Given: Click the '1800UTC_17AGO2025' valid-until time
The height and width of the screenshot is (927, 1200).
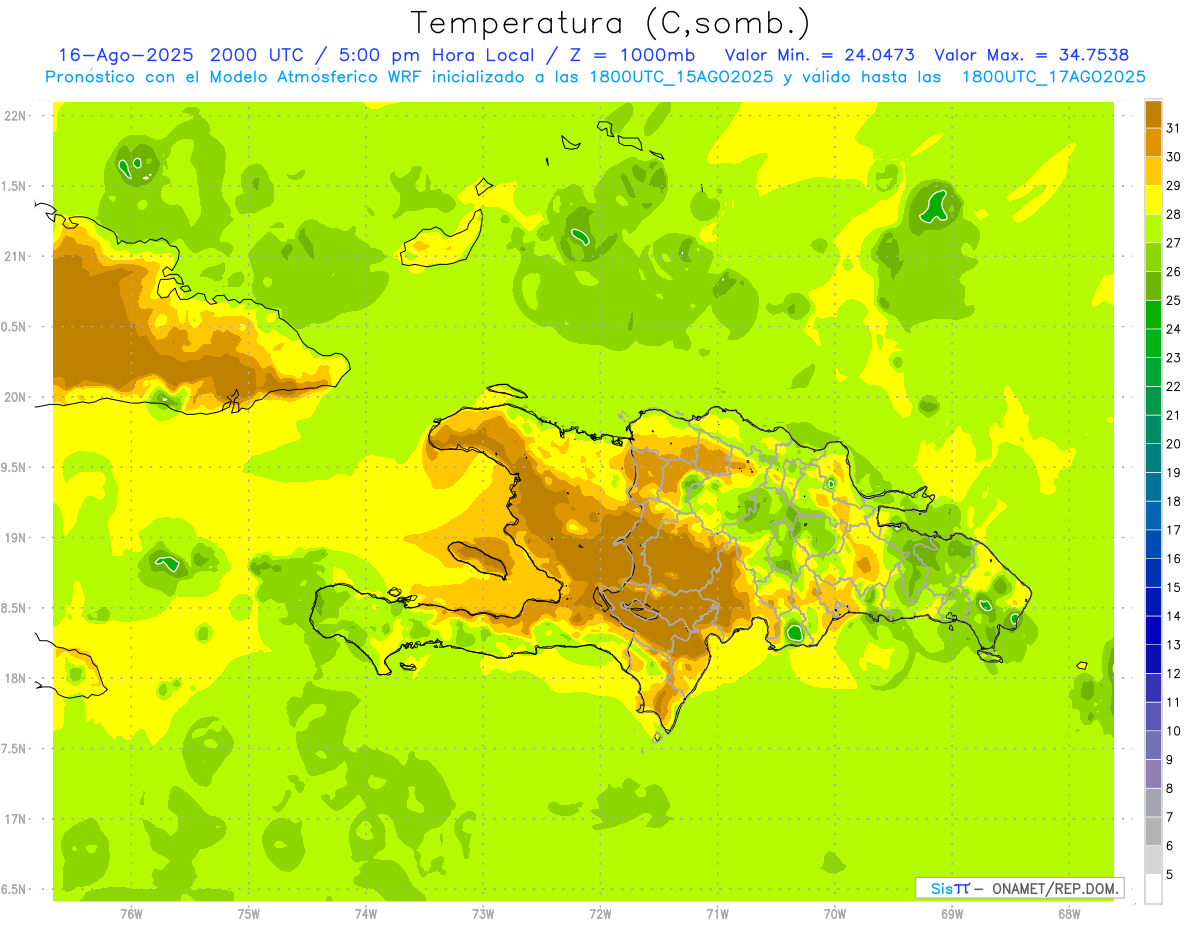Looking at the screenshot, I should 1053,77.
